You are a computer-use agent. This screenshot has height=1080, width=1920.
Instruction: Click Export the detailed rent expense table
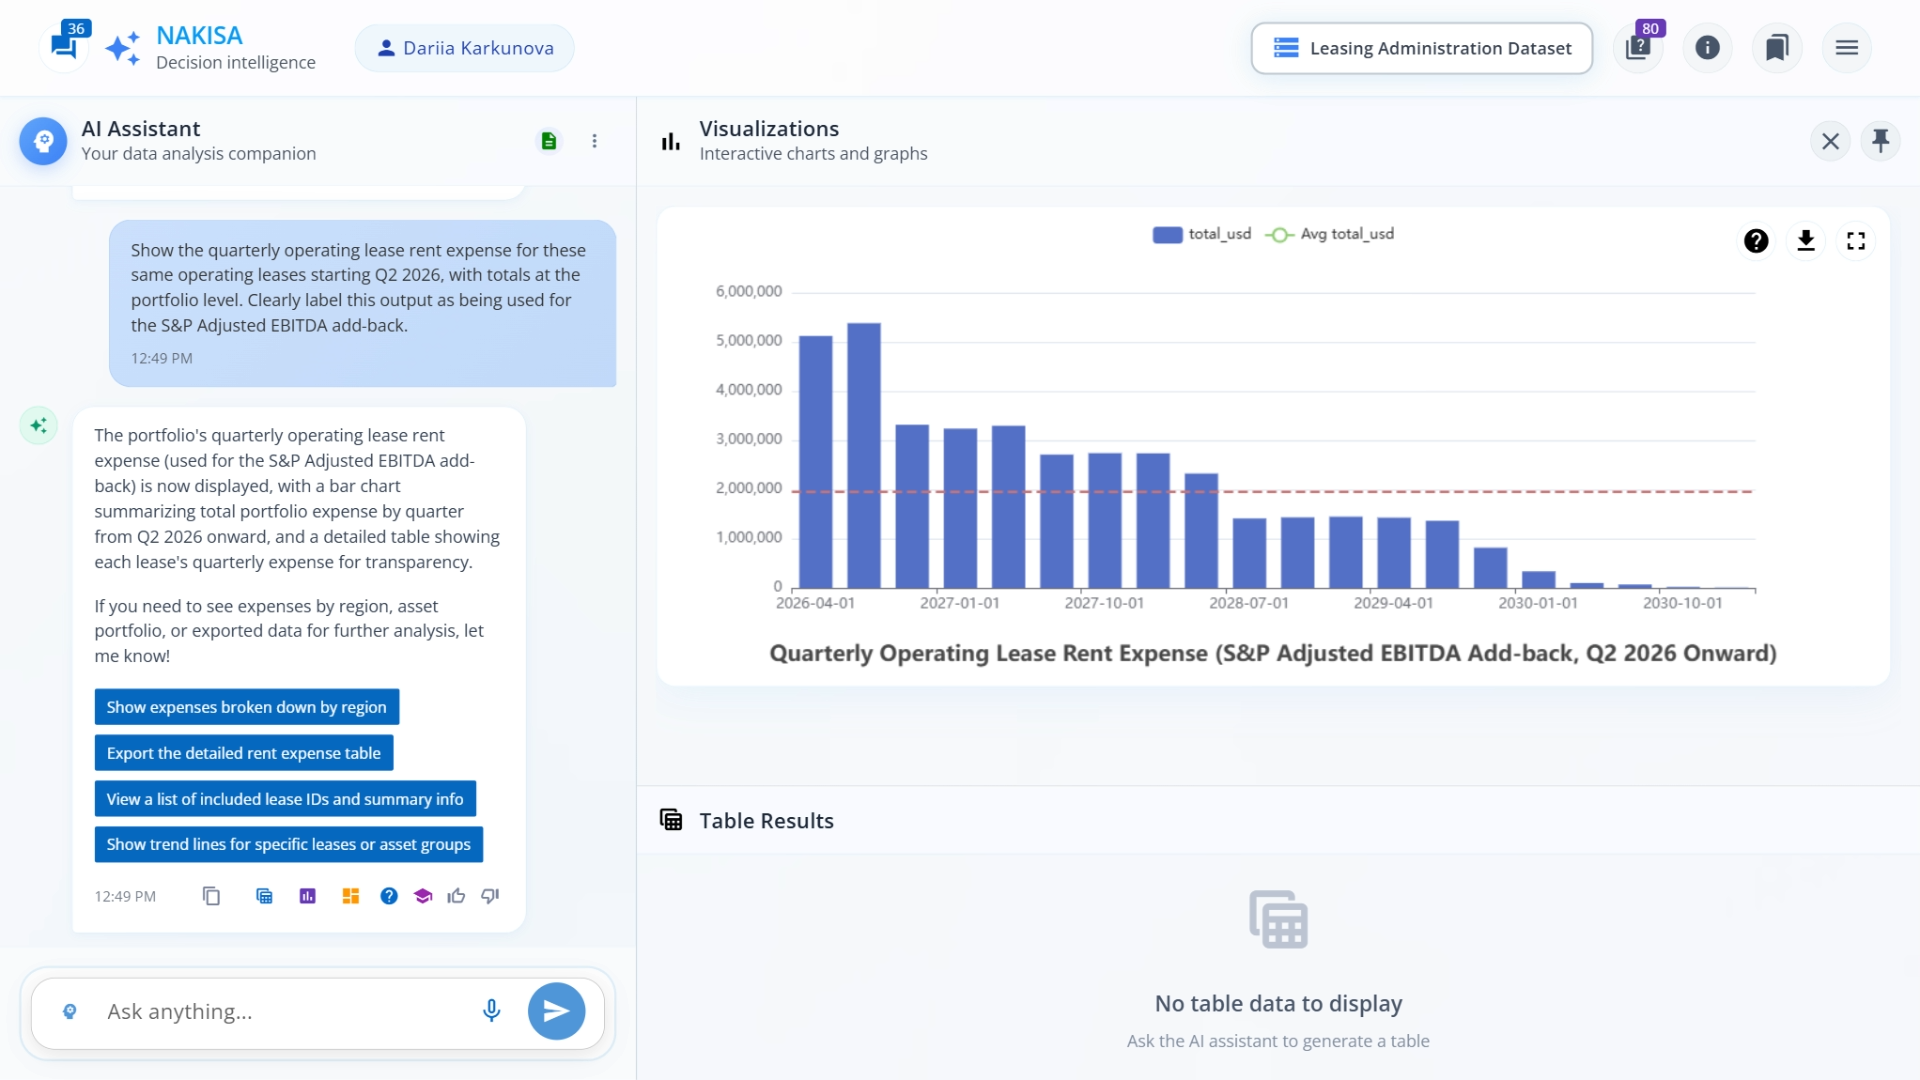pos(243,753)
